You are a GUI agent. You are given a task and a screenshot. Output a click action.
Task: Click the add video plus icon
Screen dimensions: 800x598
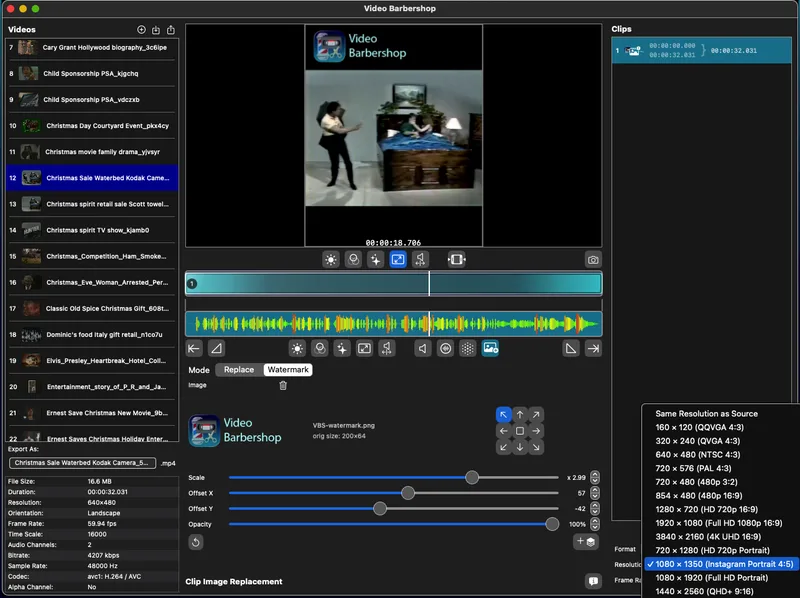pos(141,30)
